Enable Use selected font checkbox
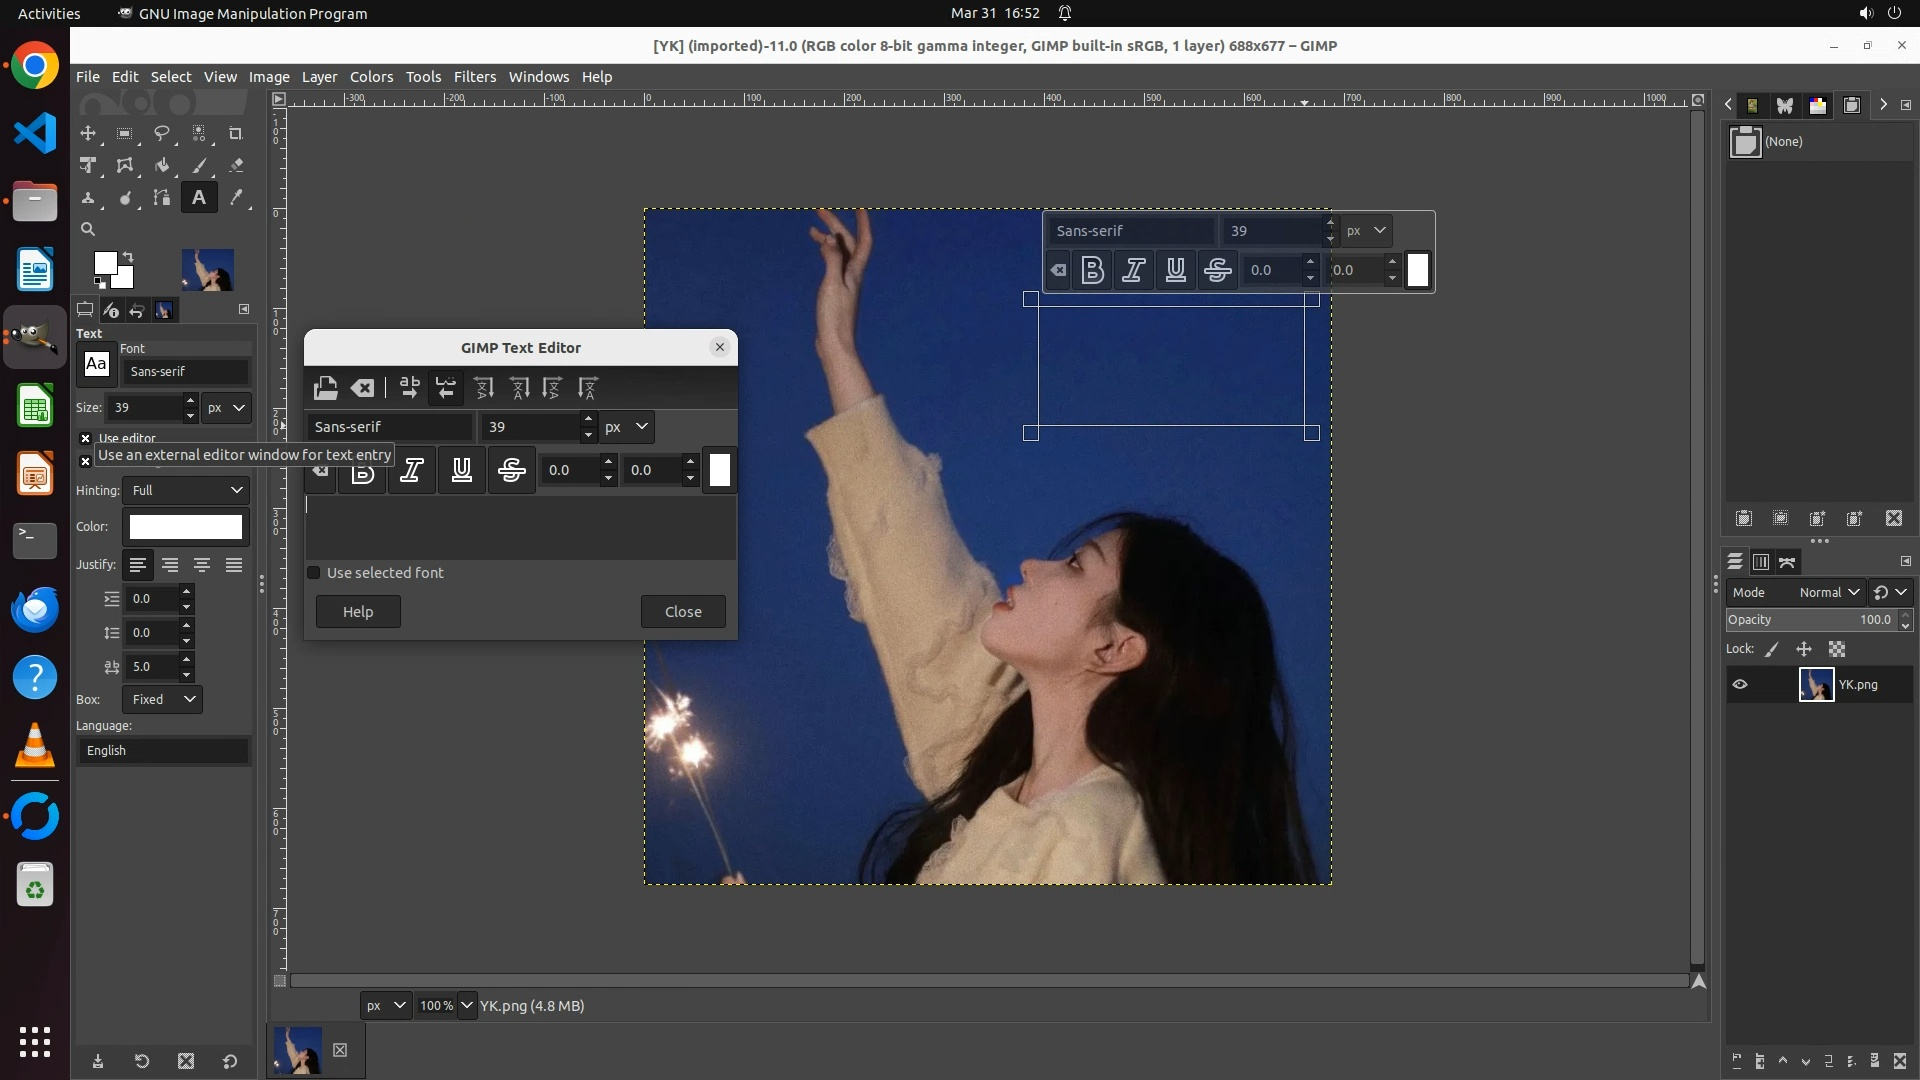 (314, 573)
